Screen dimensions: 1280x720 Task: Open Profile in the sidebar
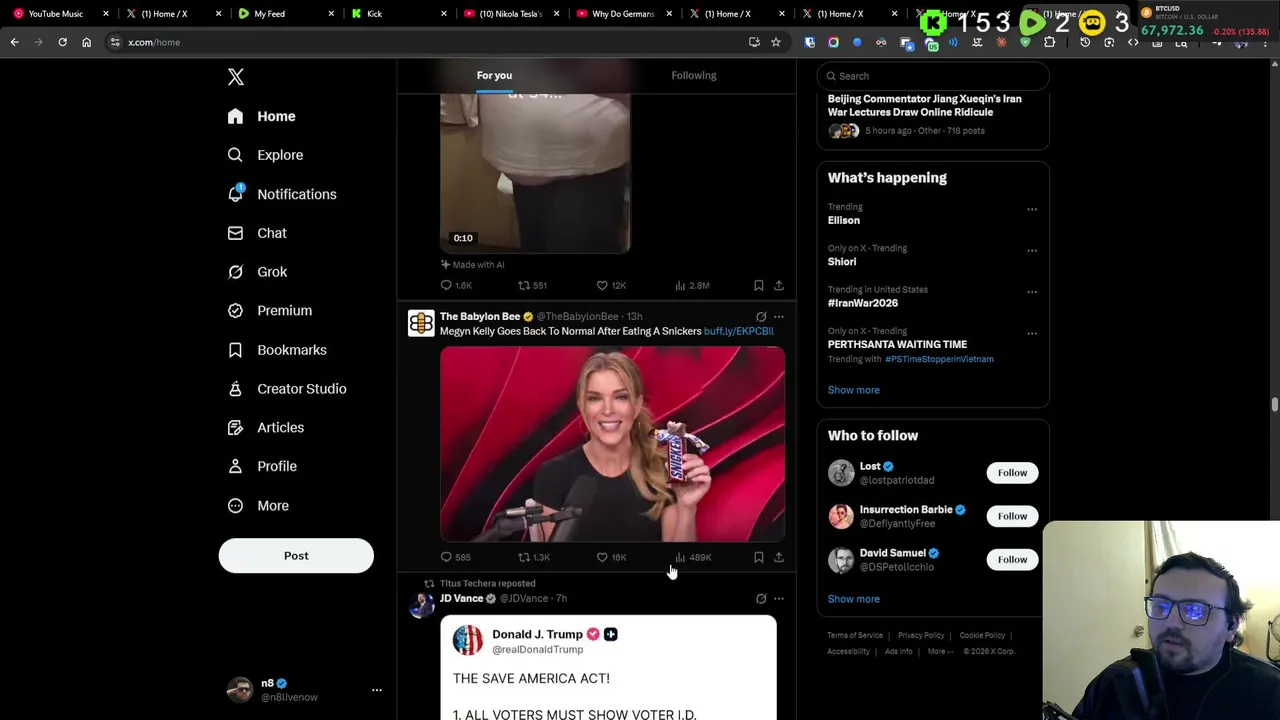coord(262,466)
